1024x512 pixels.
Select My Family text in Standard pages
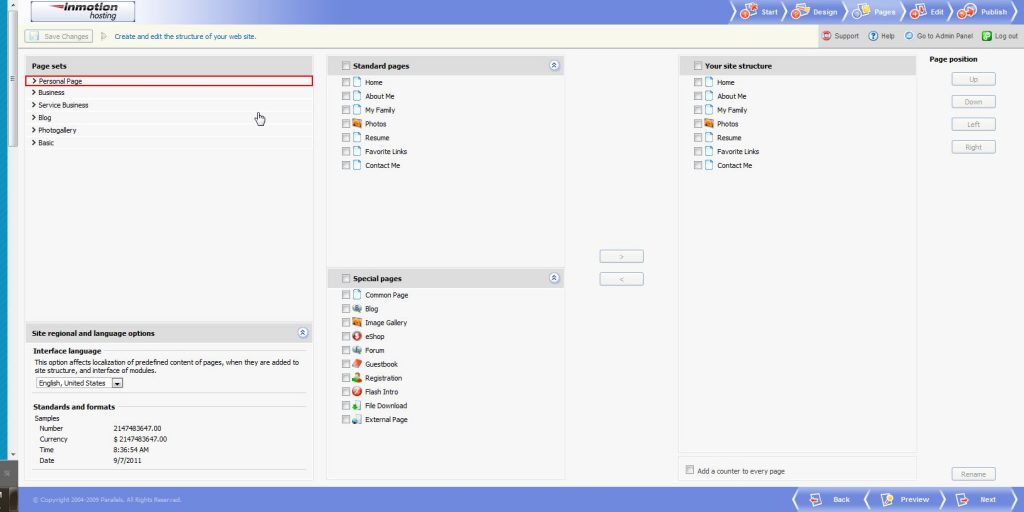[380, 110]
